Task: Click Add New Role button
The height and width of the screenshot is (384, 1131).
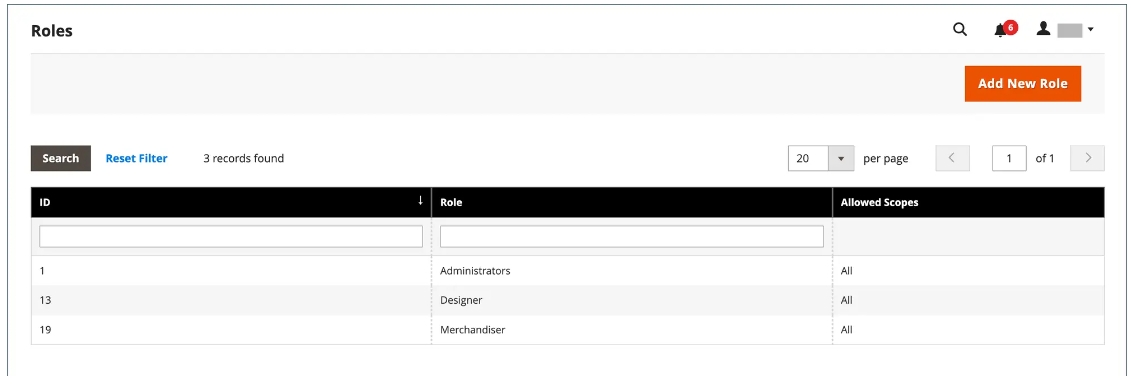Action: (1022, 84)
